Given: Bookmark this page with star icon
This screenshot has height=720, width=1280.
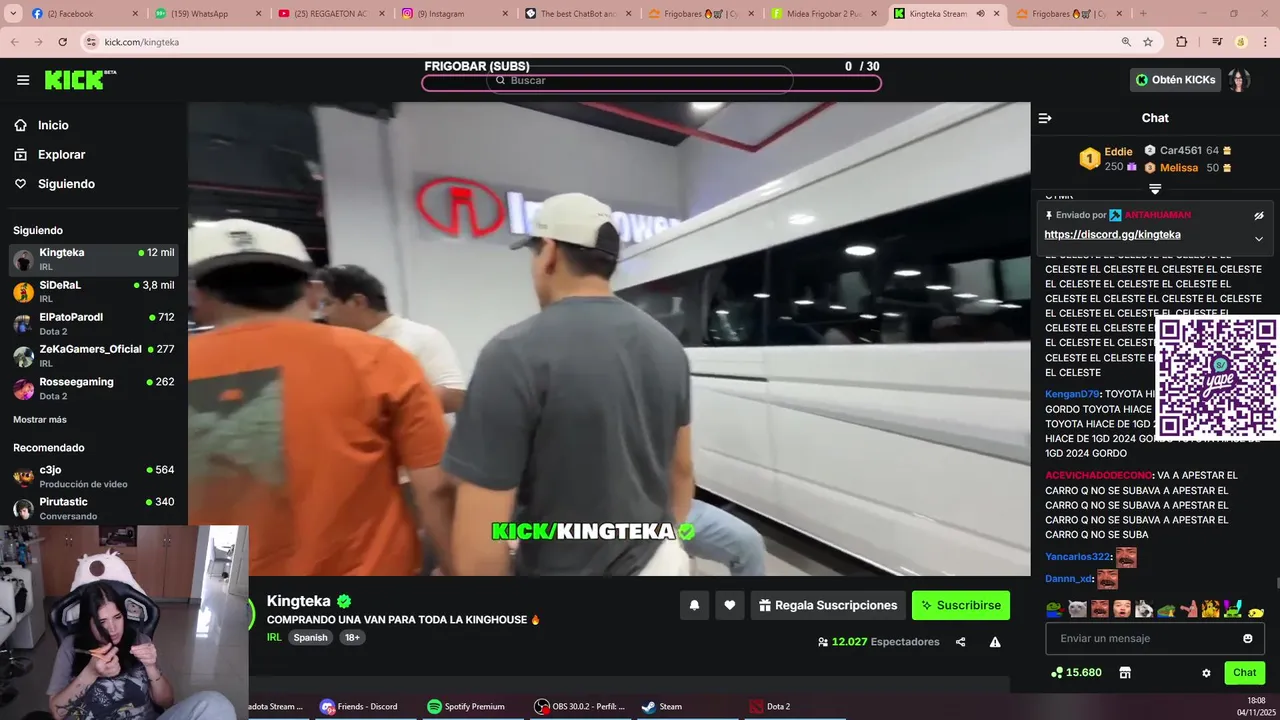Looking at the screenshot, I should tap(1148, 42).
